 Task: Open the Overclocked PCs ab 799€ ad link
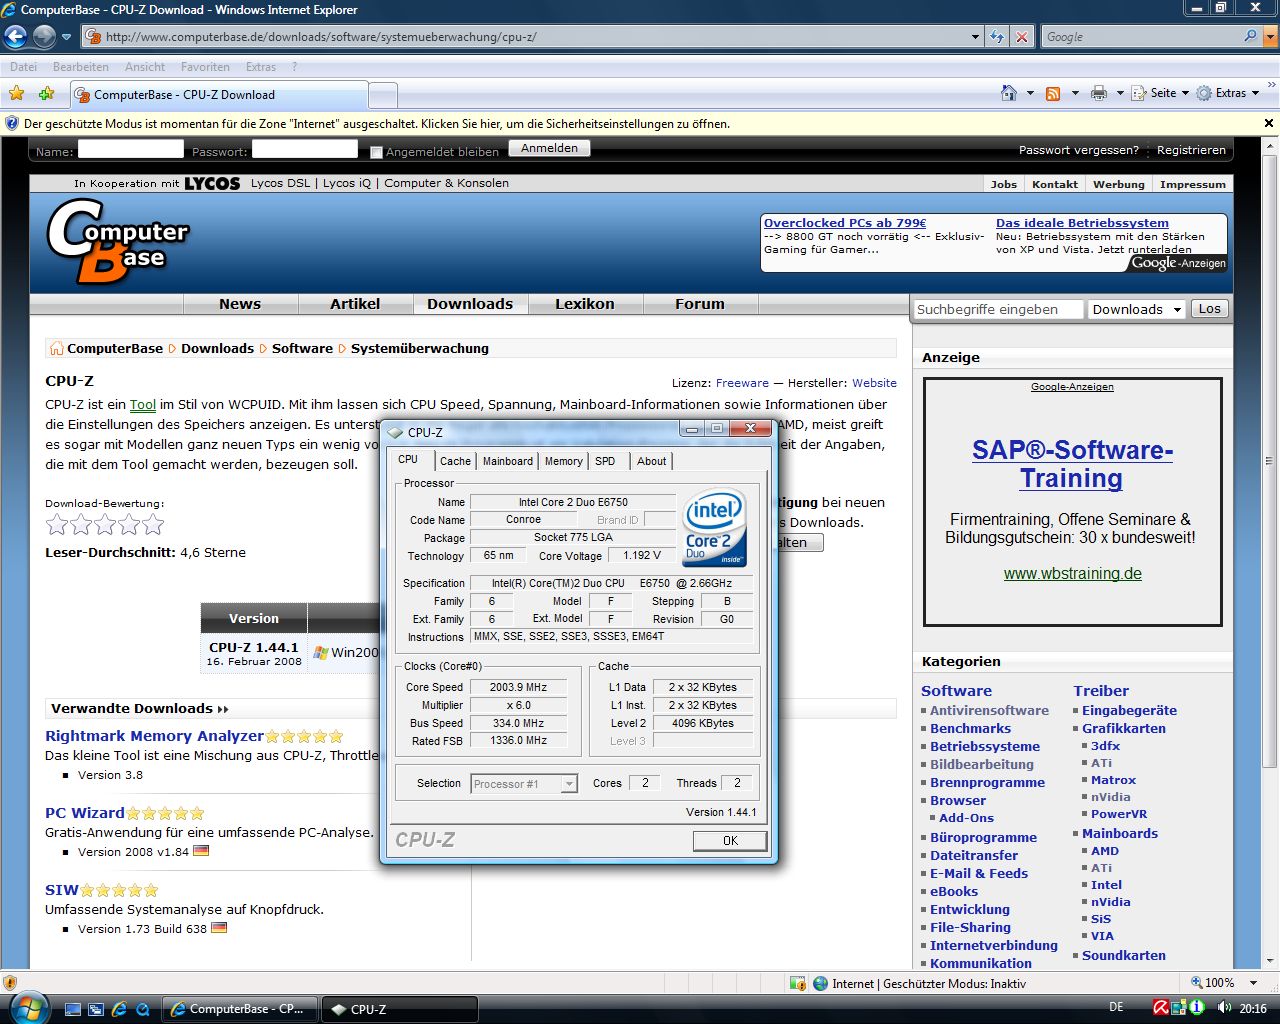845,223
